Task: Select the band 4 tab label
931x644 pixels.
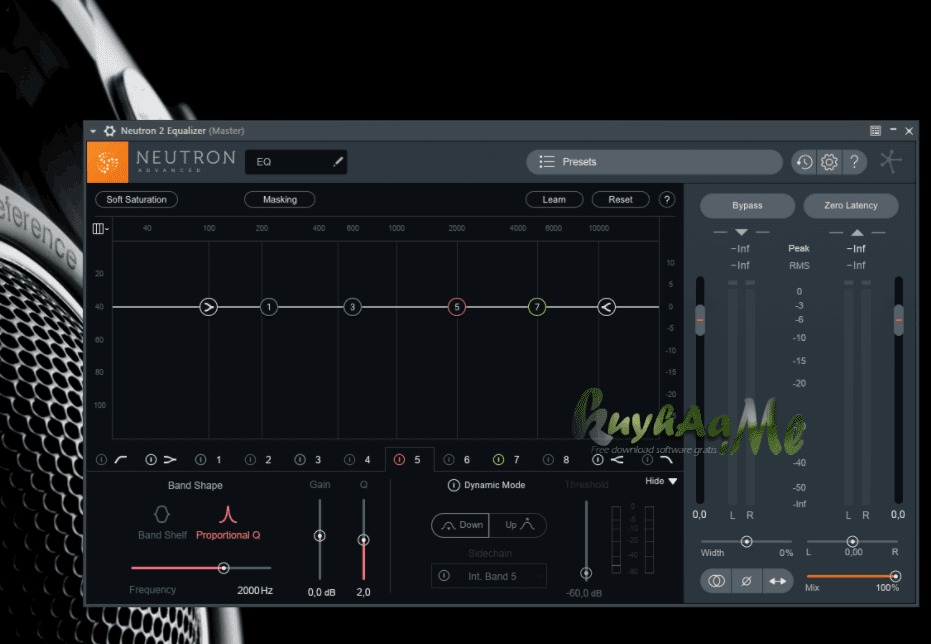Action: [368, 459]
